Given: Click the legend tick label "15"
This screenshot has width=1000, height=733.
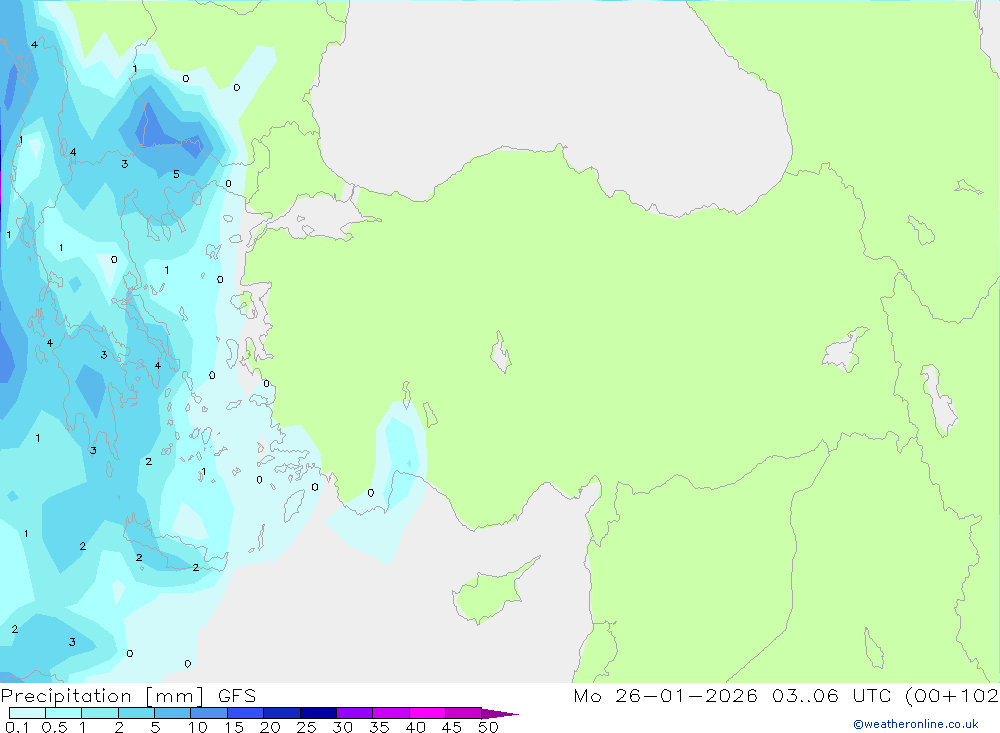Looking at the screenshot, I should tap(234, 727).
